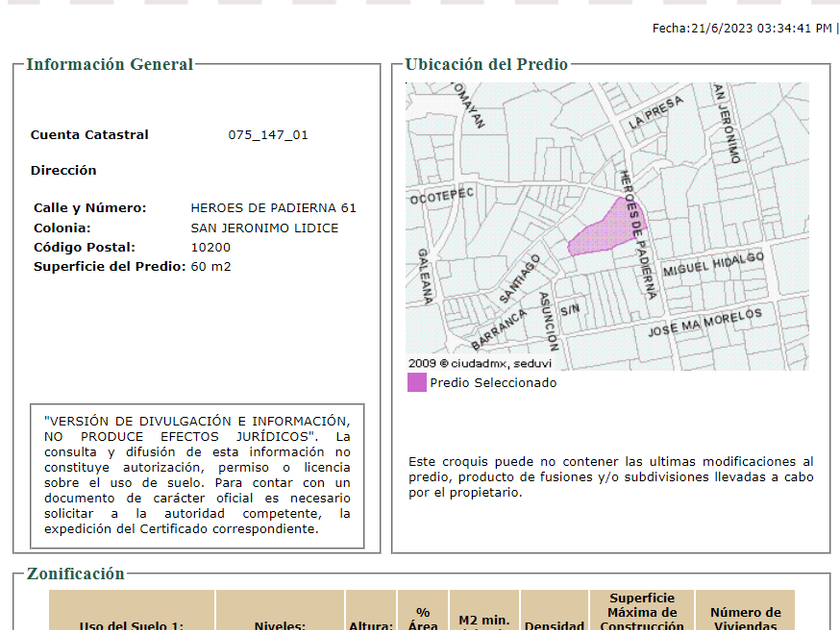Select the Densidad column header
Screen dimensions: 840x630
(554, 625)
